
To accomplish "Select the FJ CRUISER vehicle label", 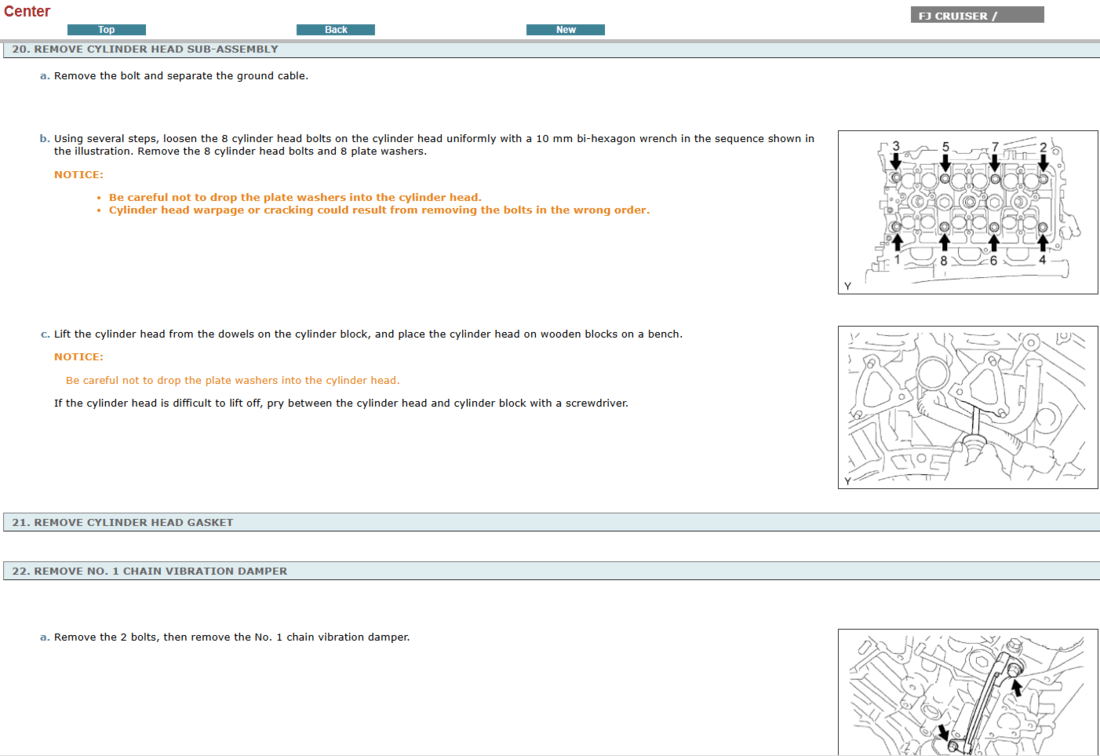I will [976, 15].
